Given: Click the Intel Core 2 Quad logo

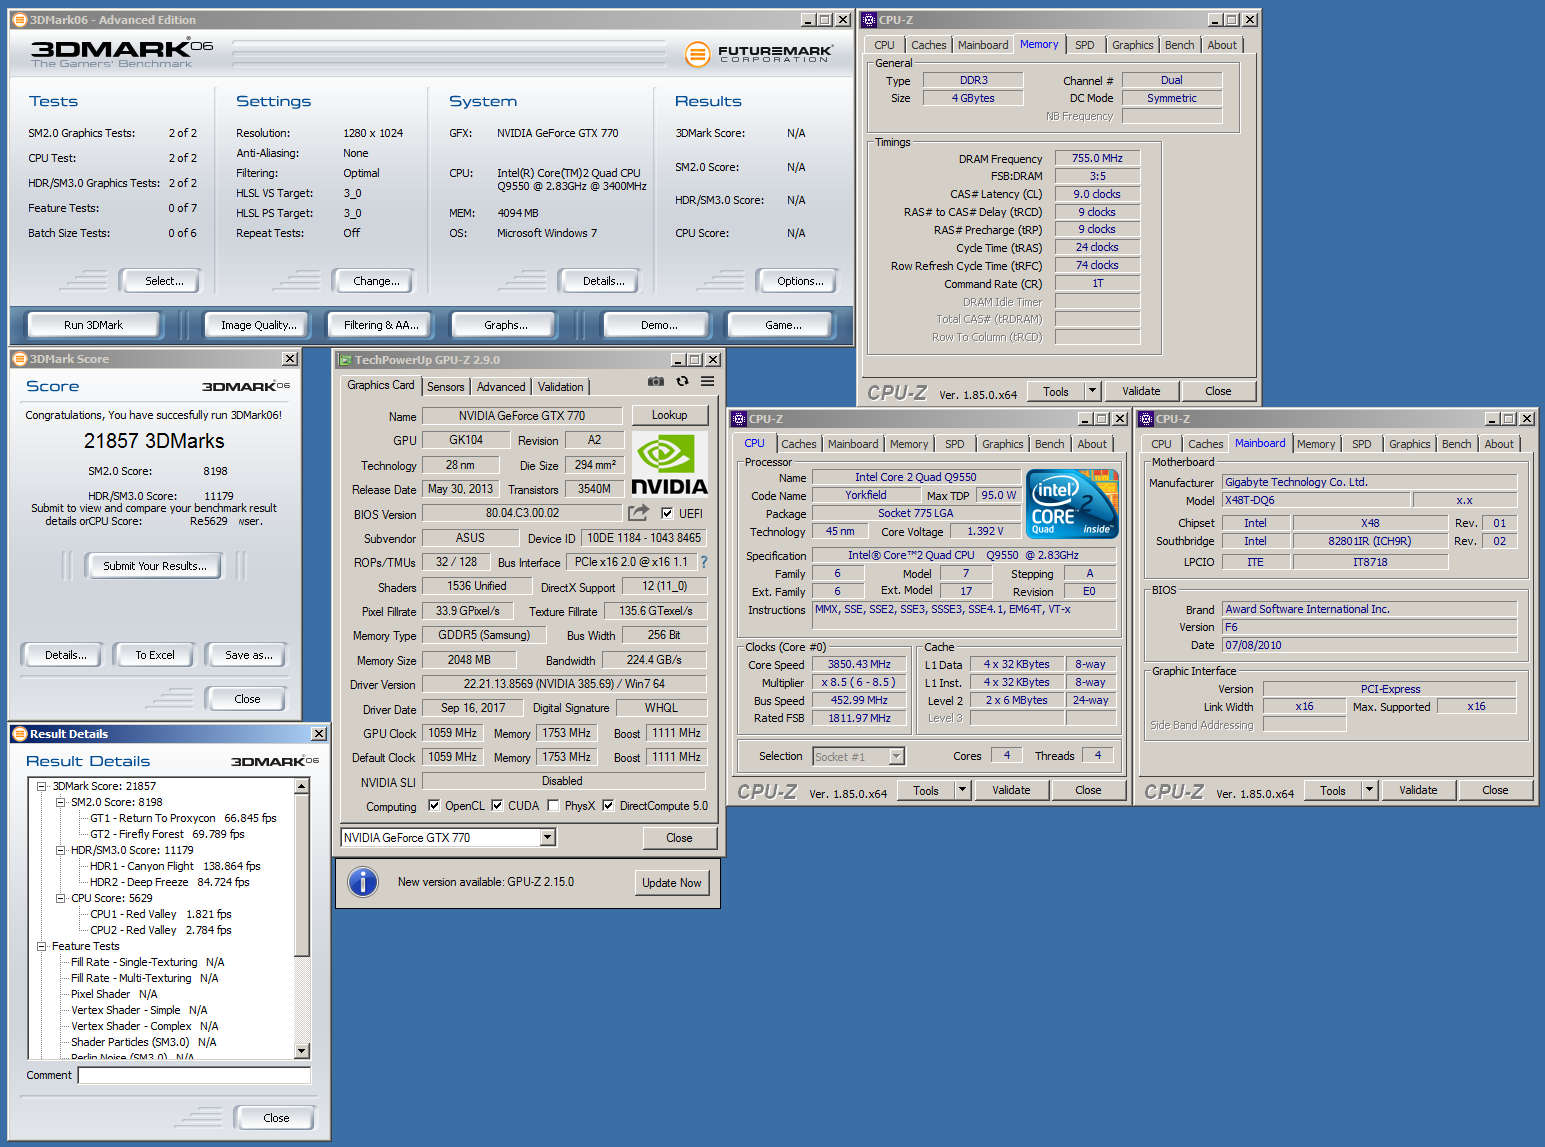Looking at the screenshot, I should point(1073,504).
